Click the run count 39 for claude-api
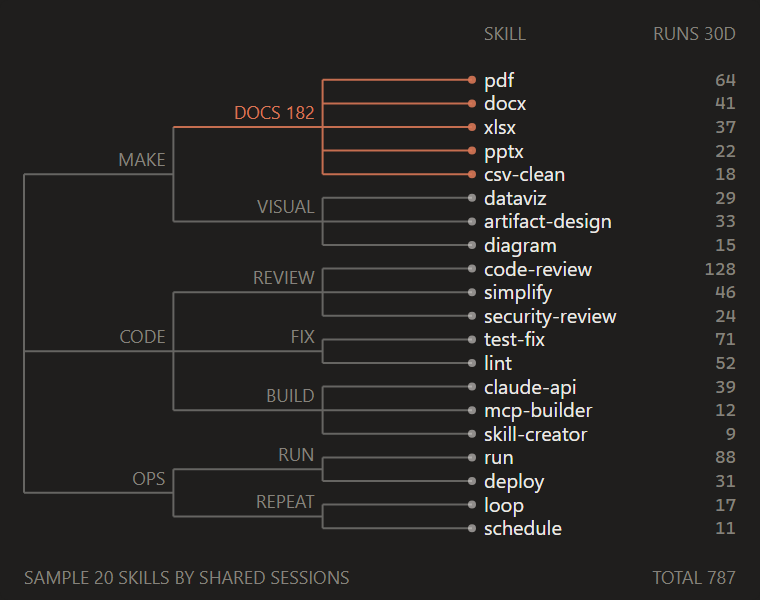This screenshot has width=760, height=600. pyautogui.click(x=726, y=387)
